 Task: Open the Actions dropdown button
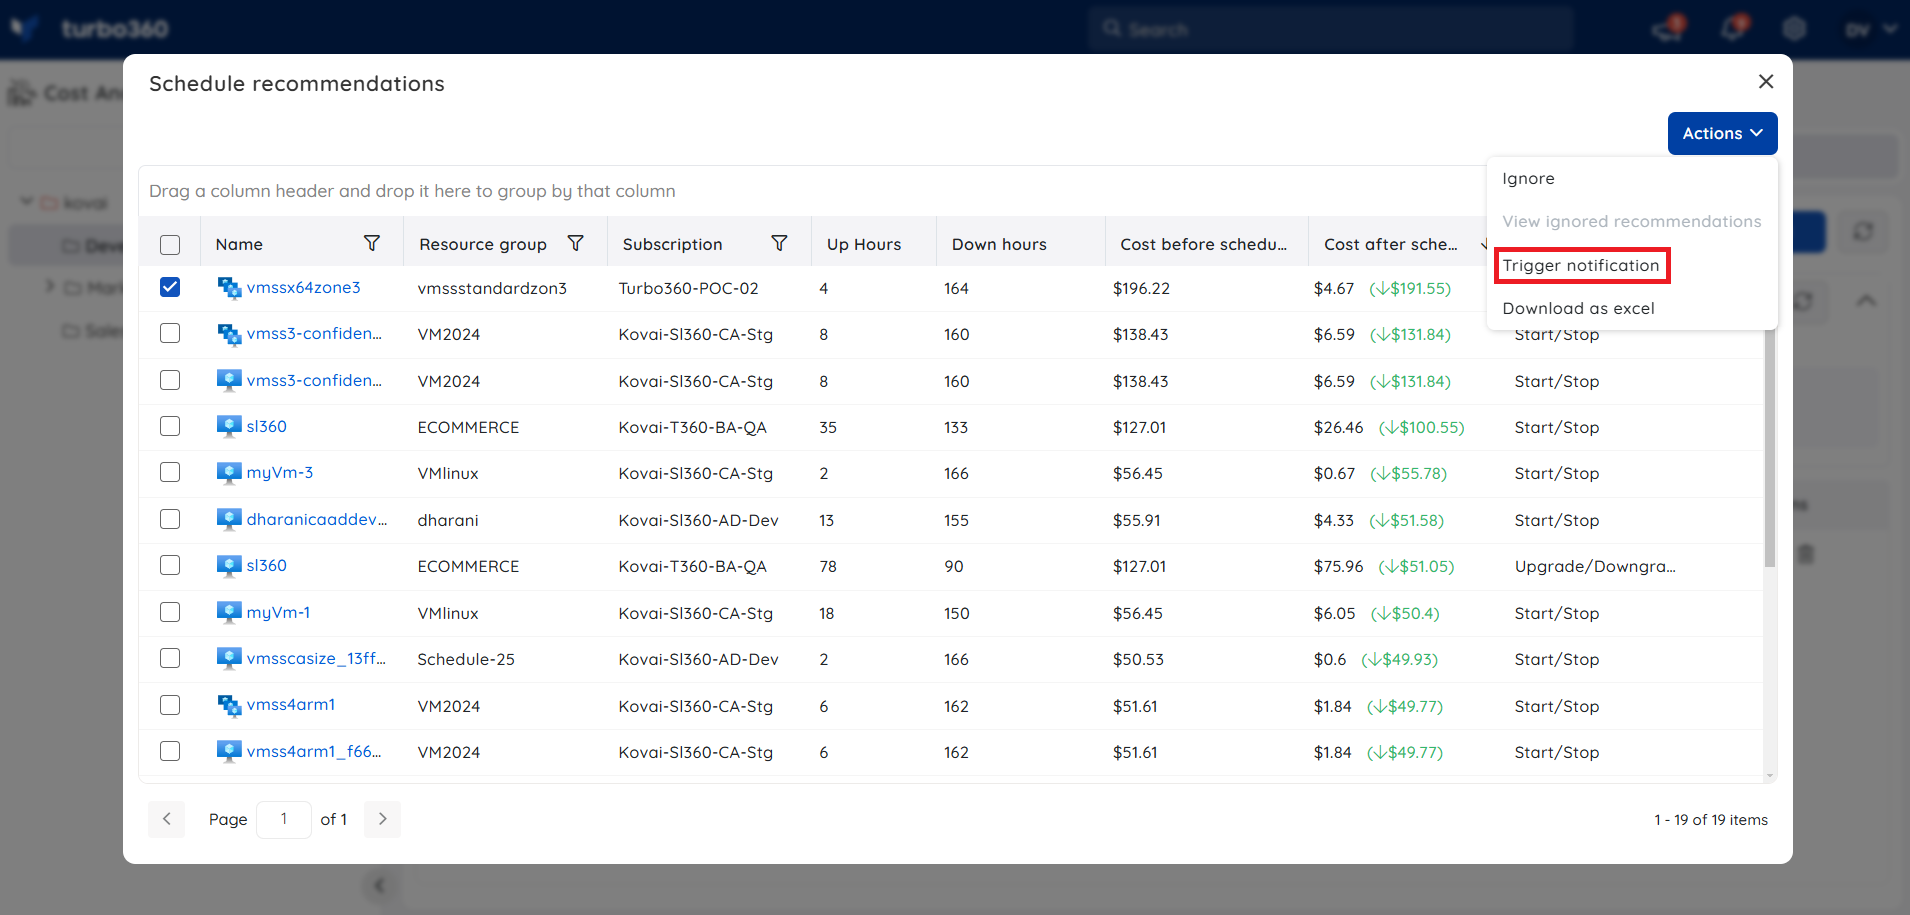[x=1722, y=133]
